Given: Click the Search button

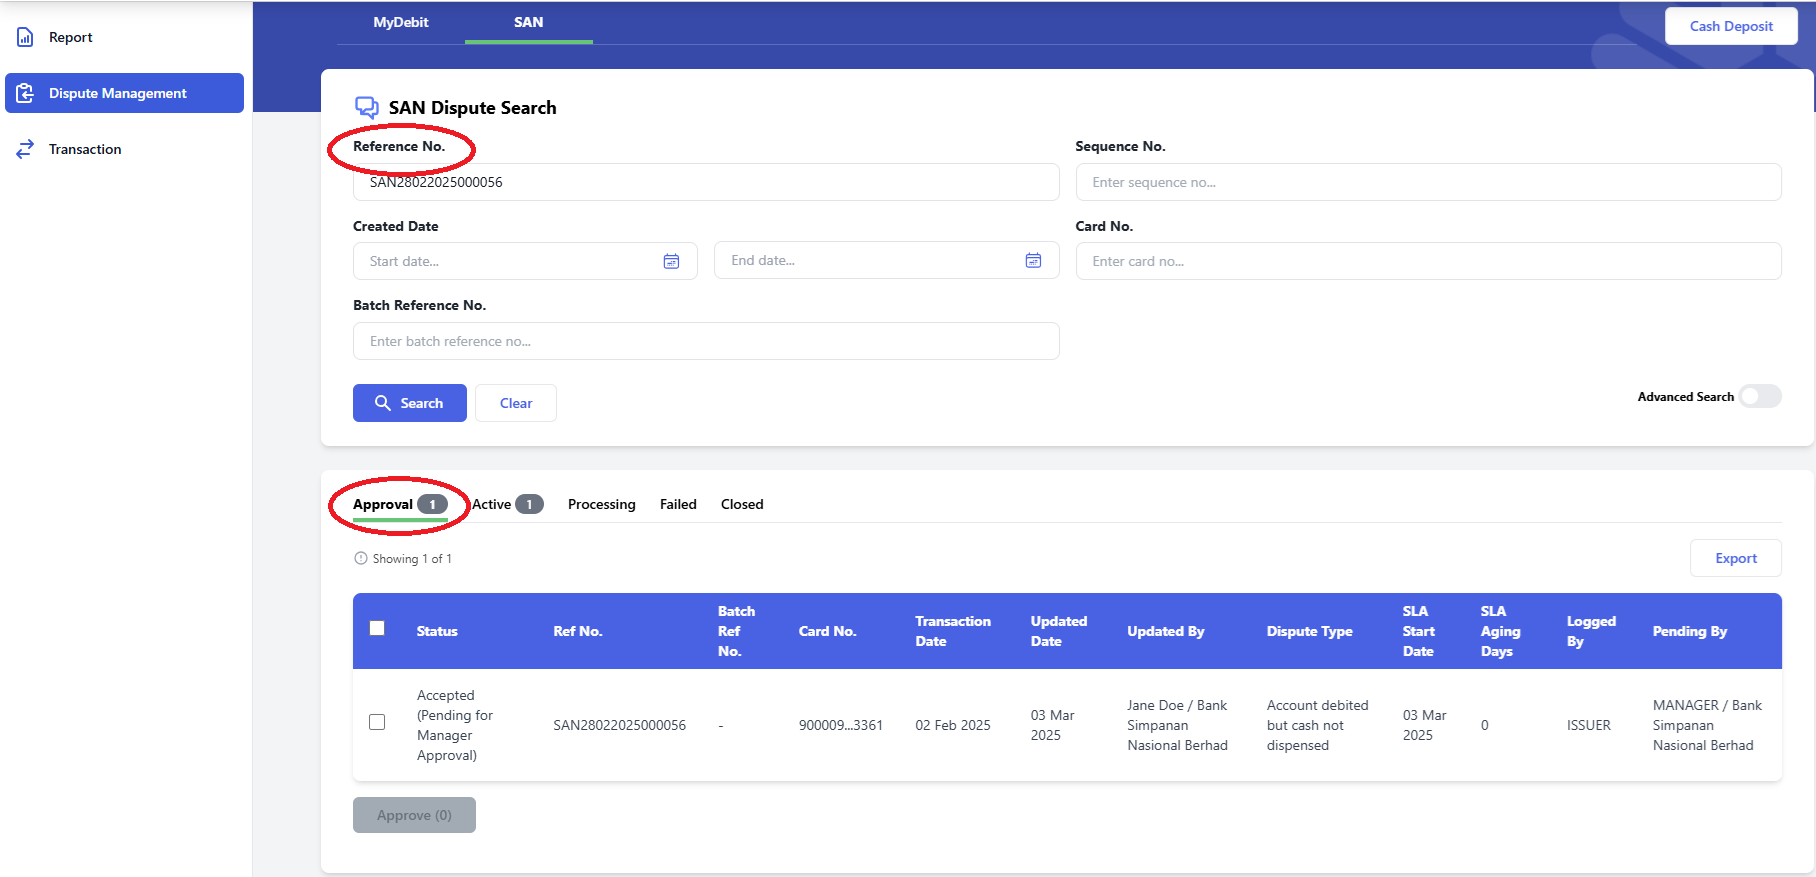Looking at the screenshot, I should (x=410, y=403).
